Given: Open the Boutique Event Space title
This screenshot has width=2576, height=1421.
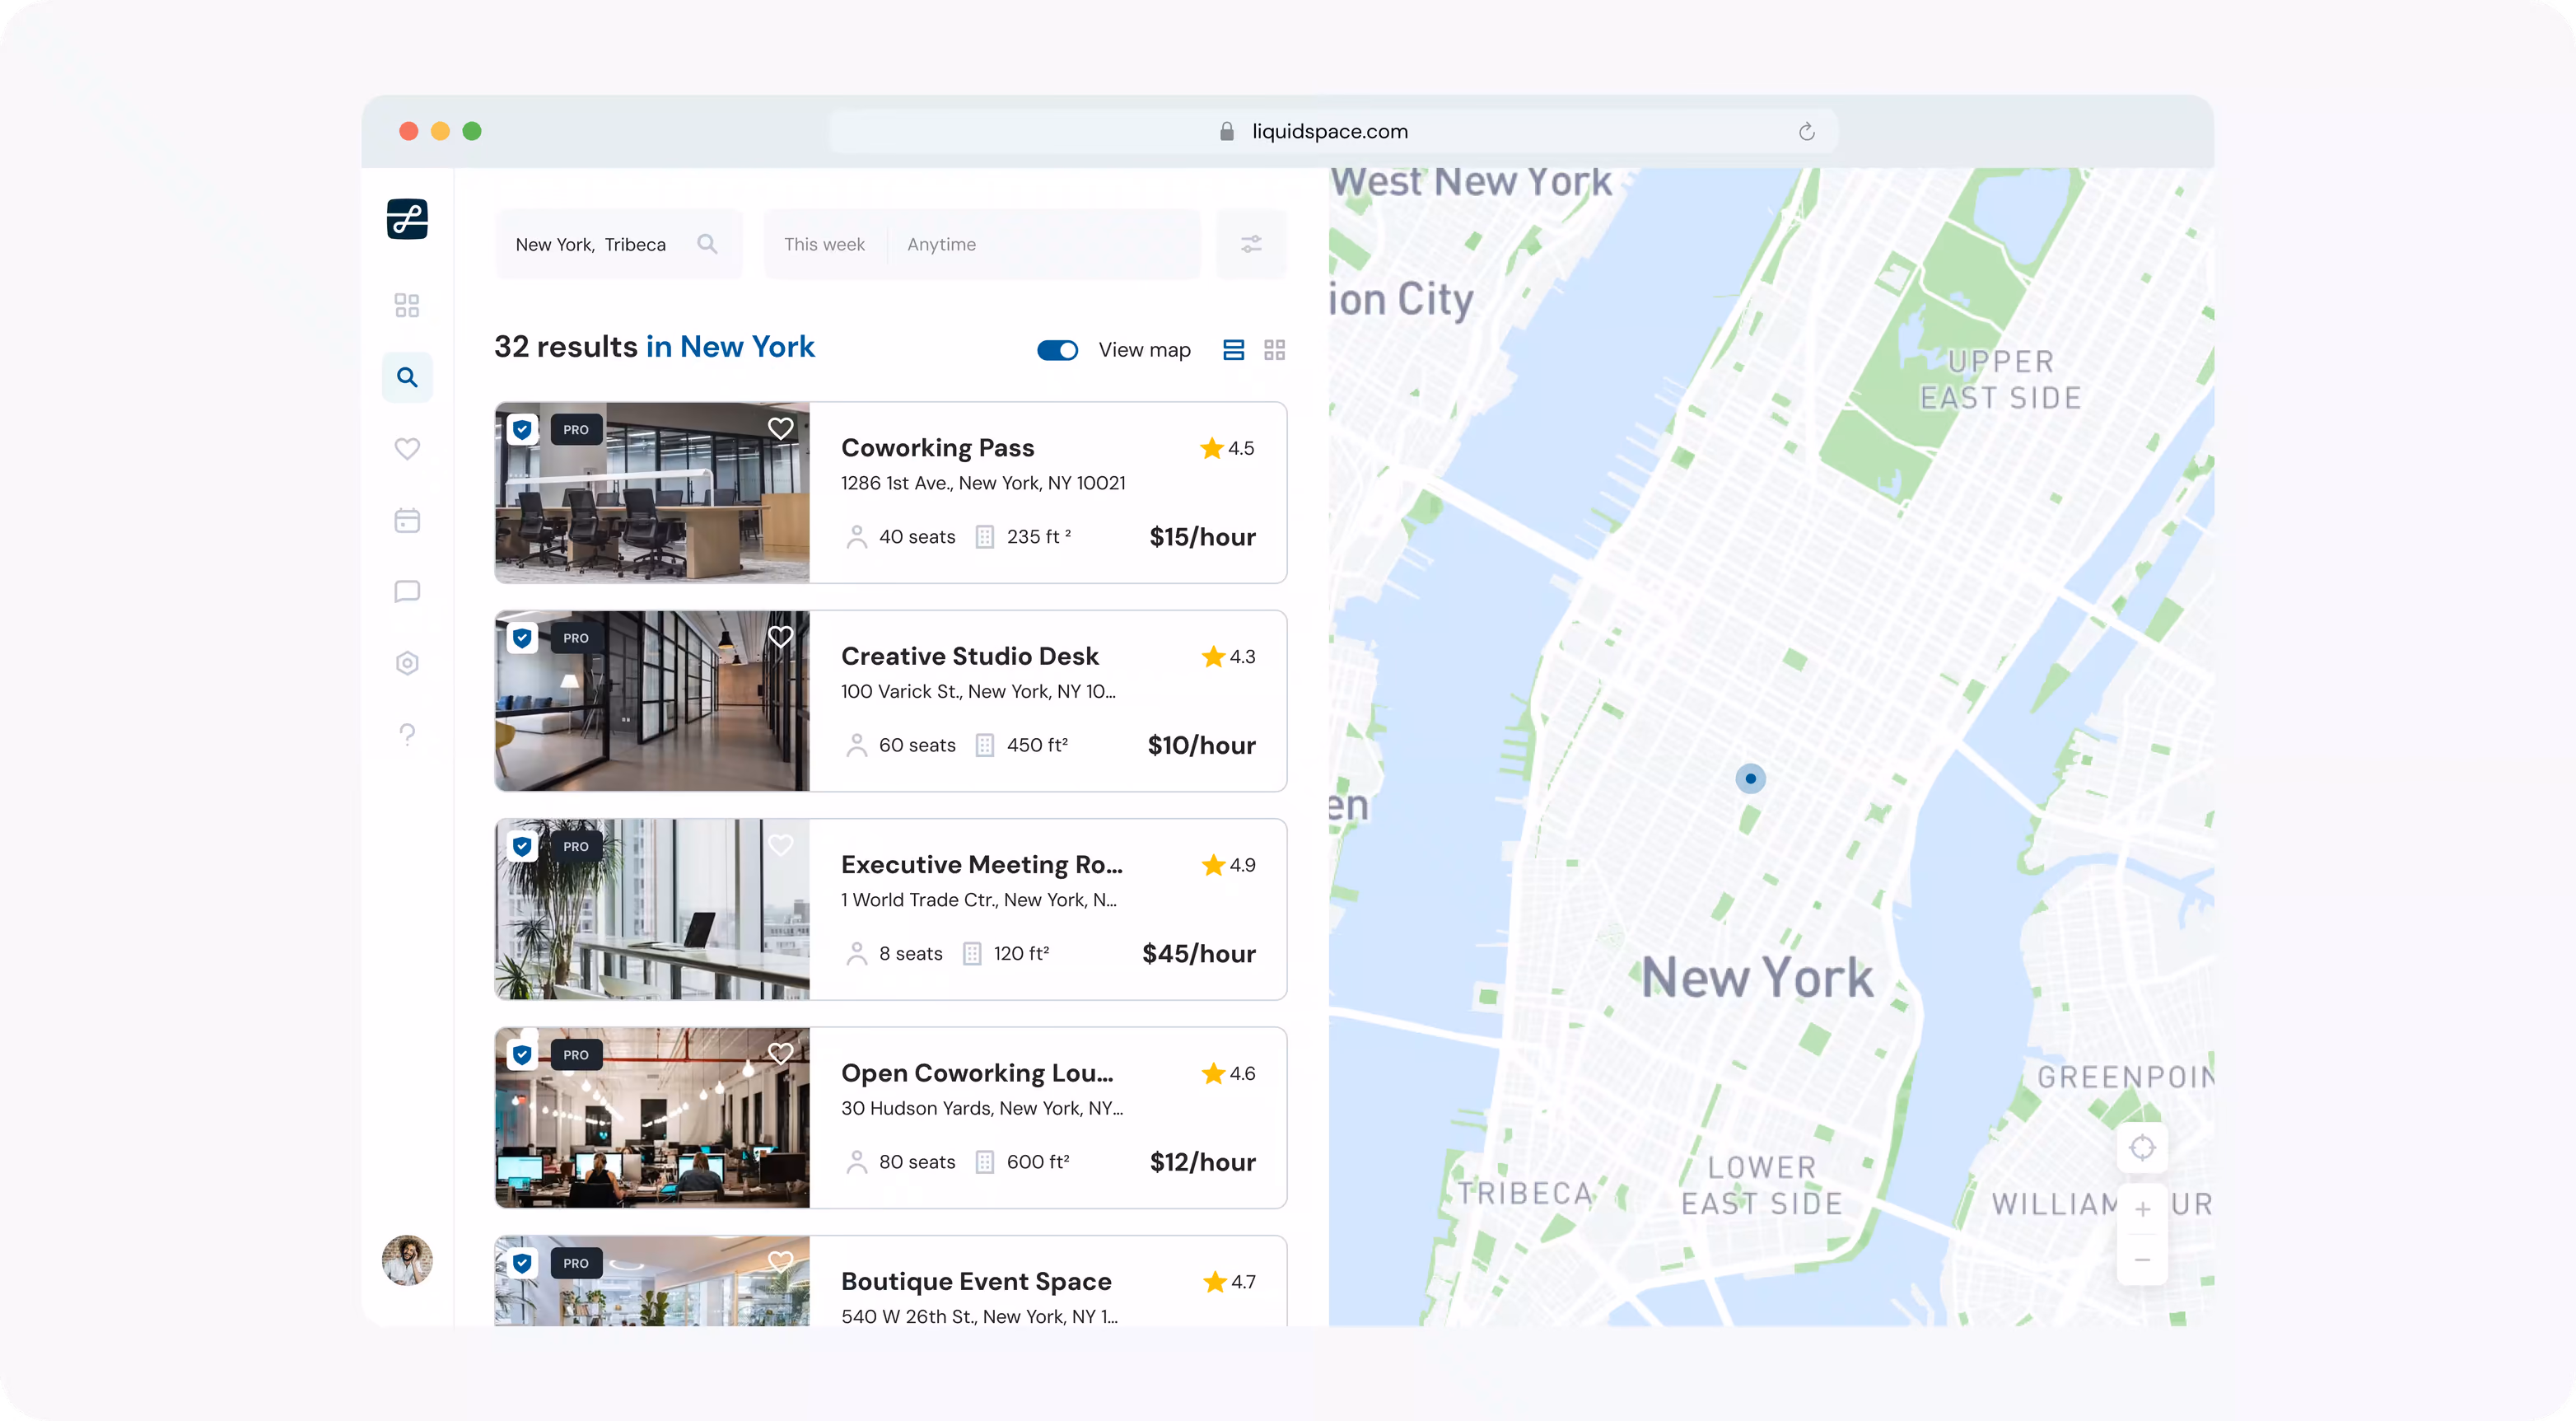Looking at the screenshot, I should tap(976, 1281).
